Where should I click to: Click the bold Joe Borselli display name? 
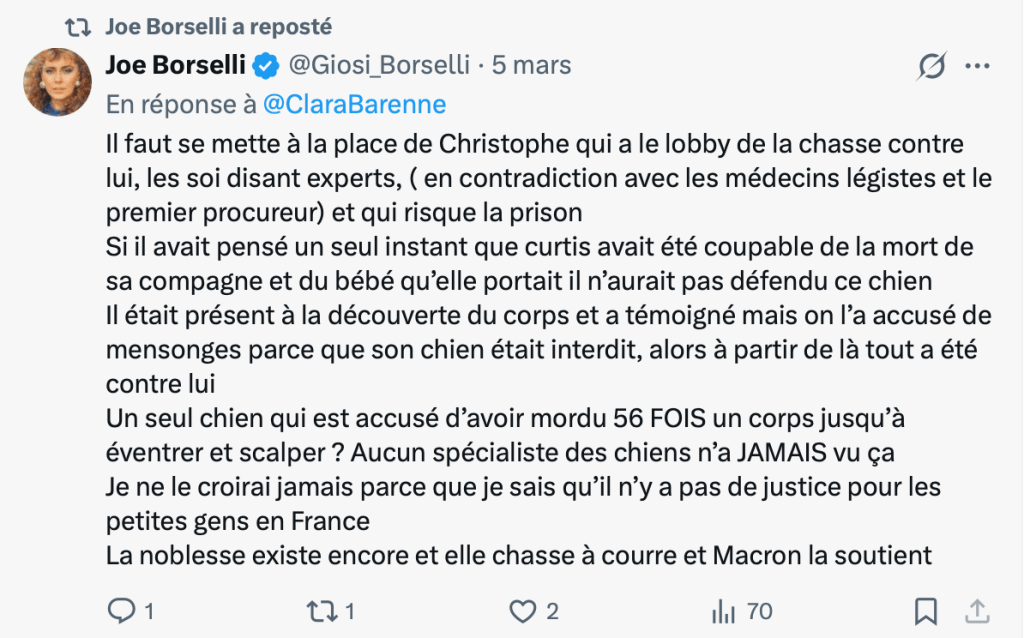point(176,66)
